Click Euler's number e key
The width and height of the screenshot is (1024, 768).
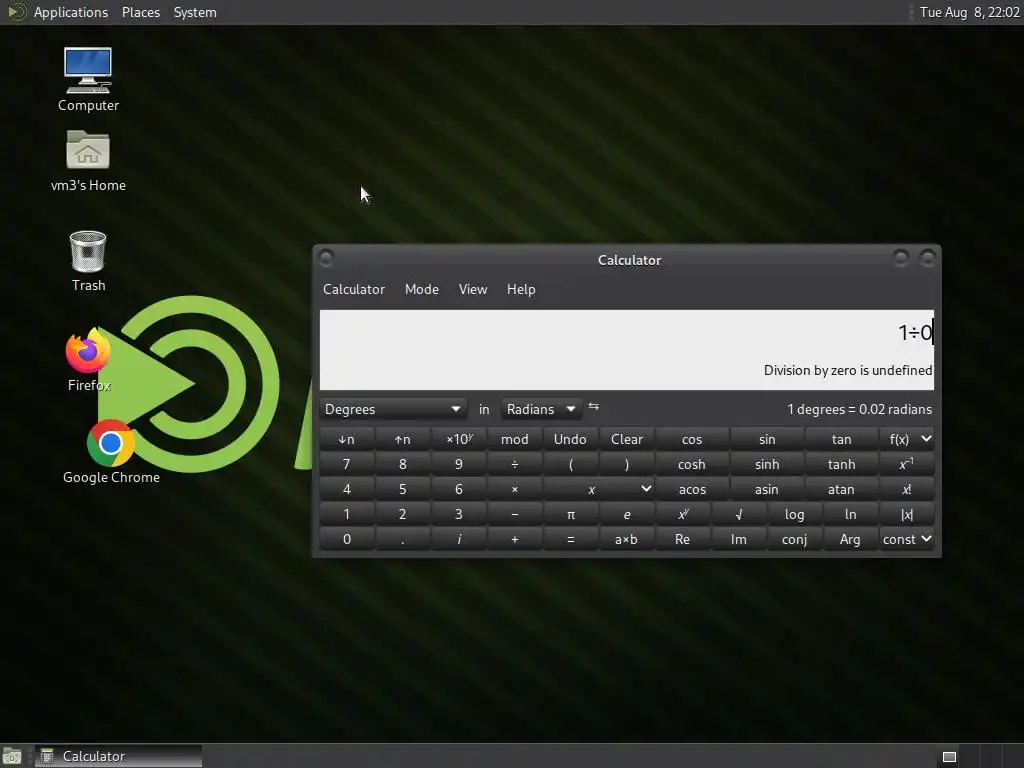point(627,515)
